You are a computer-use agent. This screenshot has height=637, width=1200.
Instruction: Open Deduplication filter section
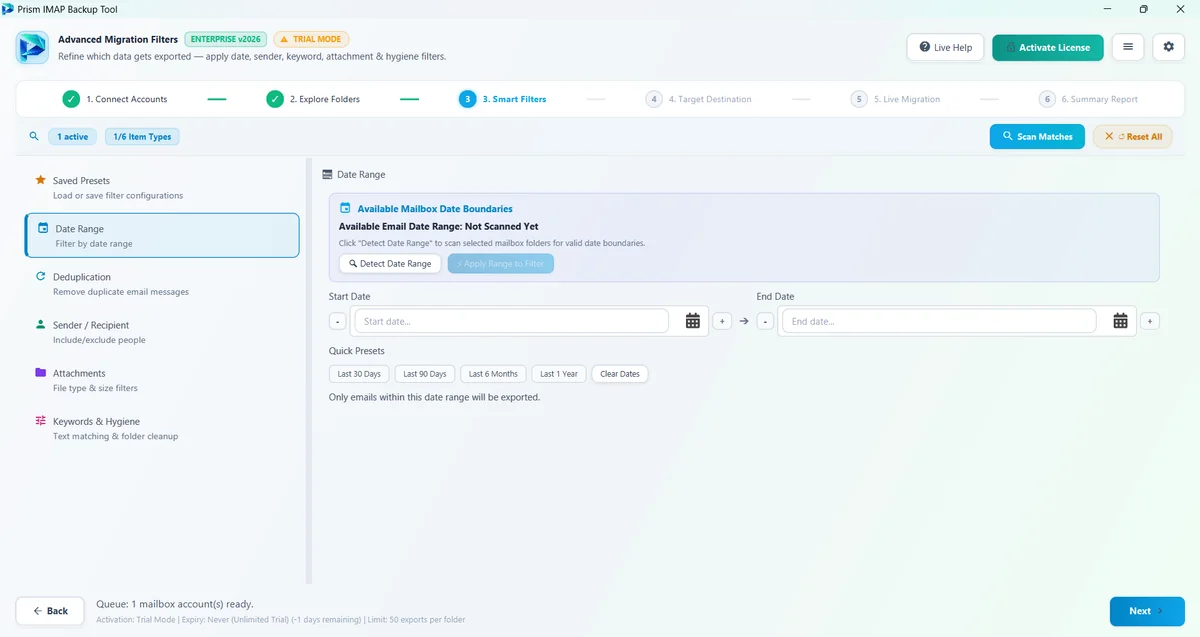(x=162, y=284)
